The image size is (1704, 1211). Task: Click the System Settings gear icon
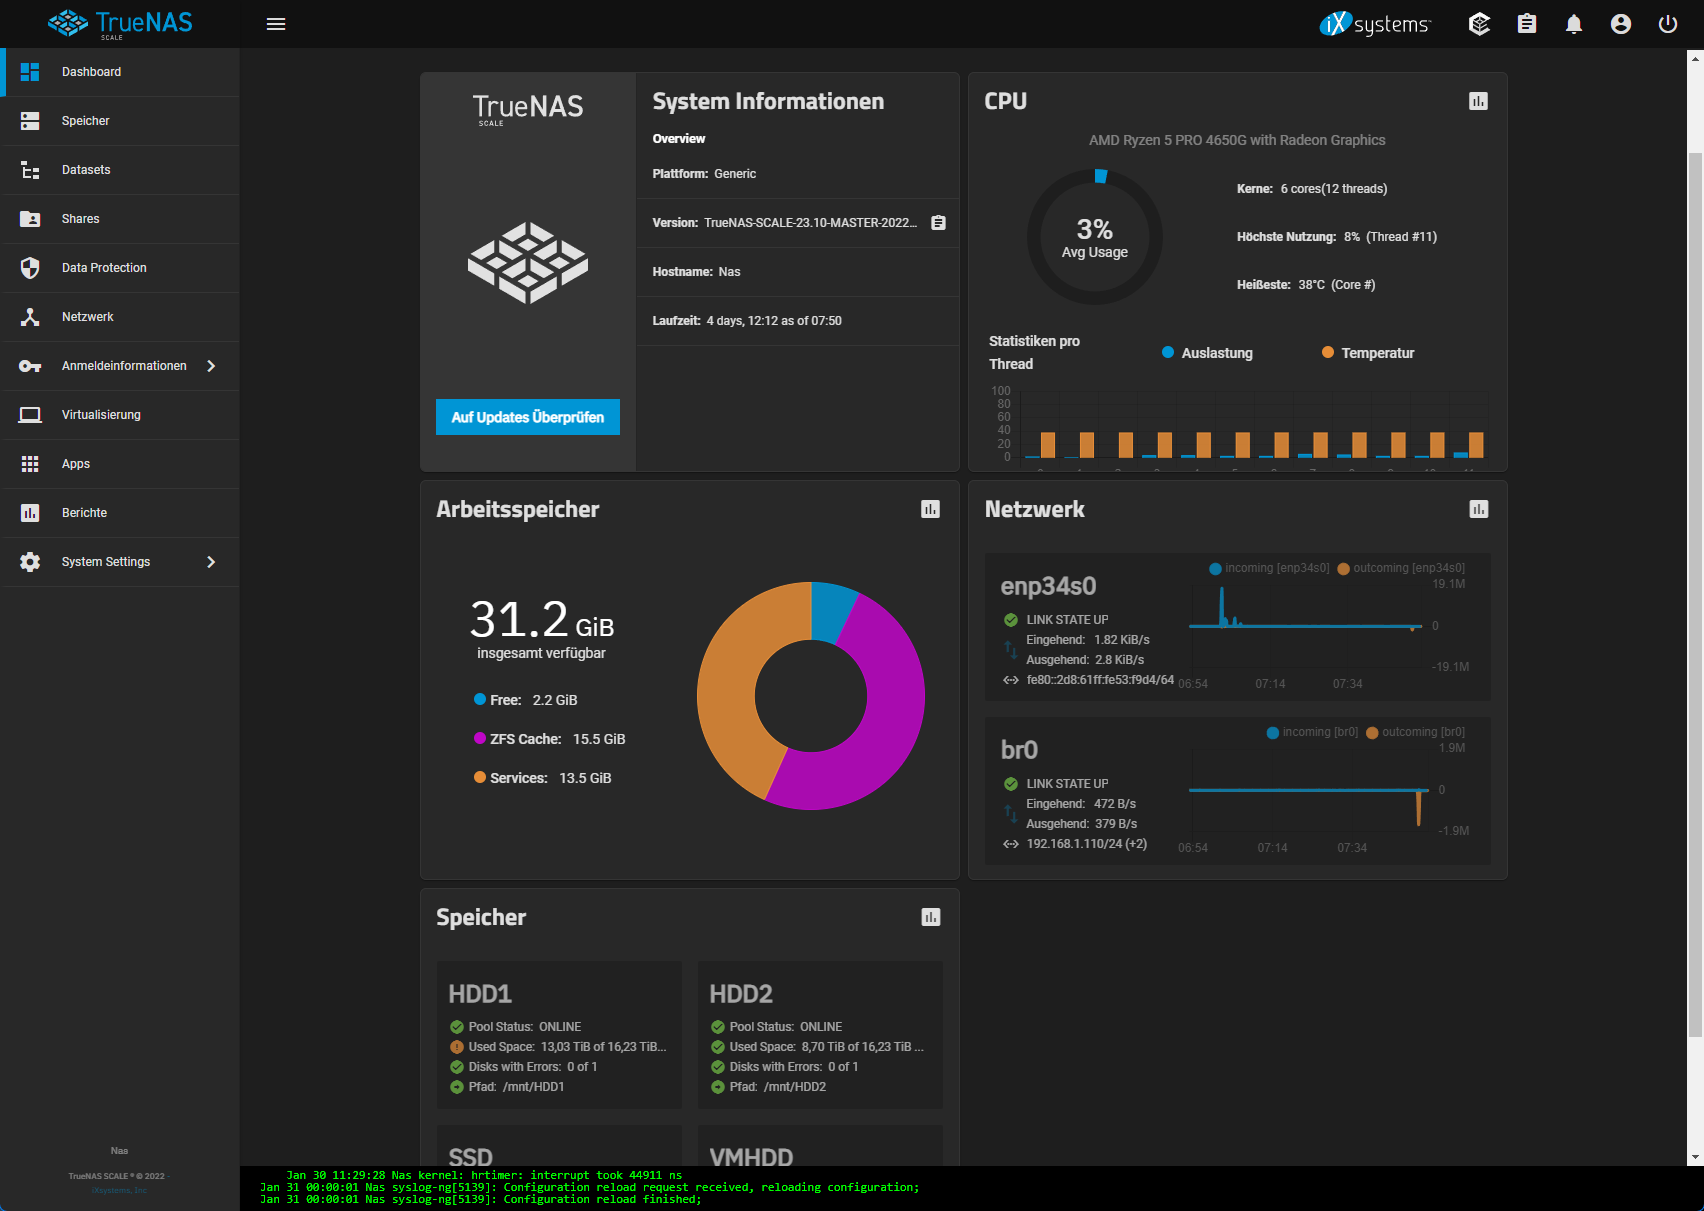click(x=30, y=562)
